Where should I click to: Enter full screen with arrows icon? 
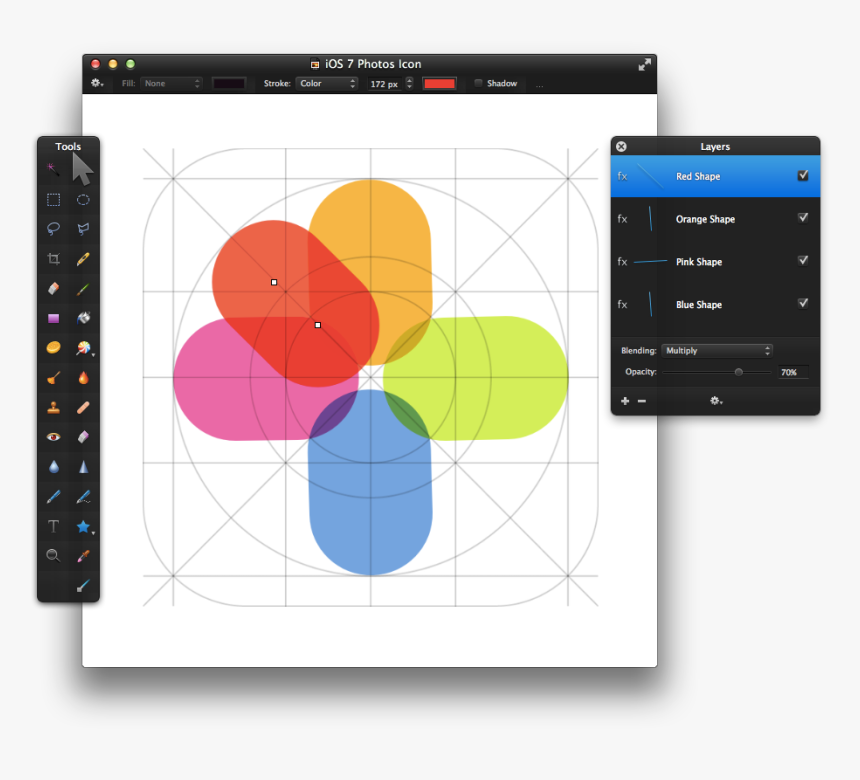pos(644,65)
